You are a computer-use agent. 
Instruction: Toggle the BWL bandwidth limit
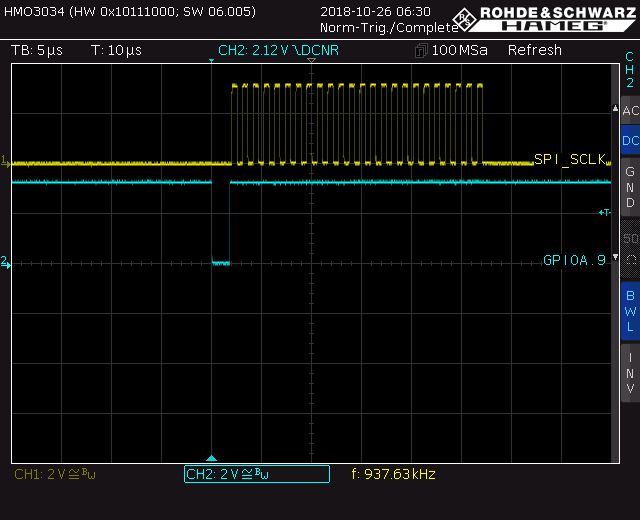631,311
